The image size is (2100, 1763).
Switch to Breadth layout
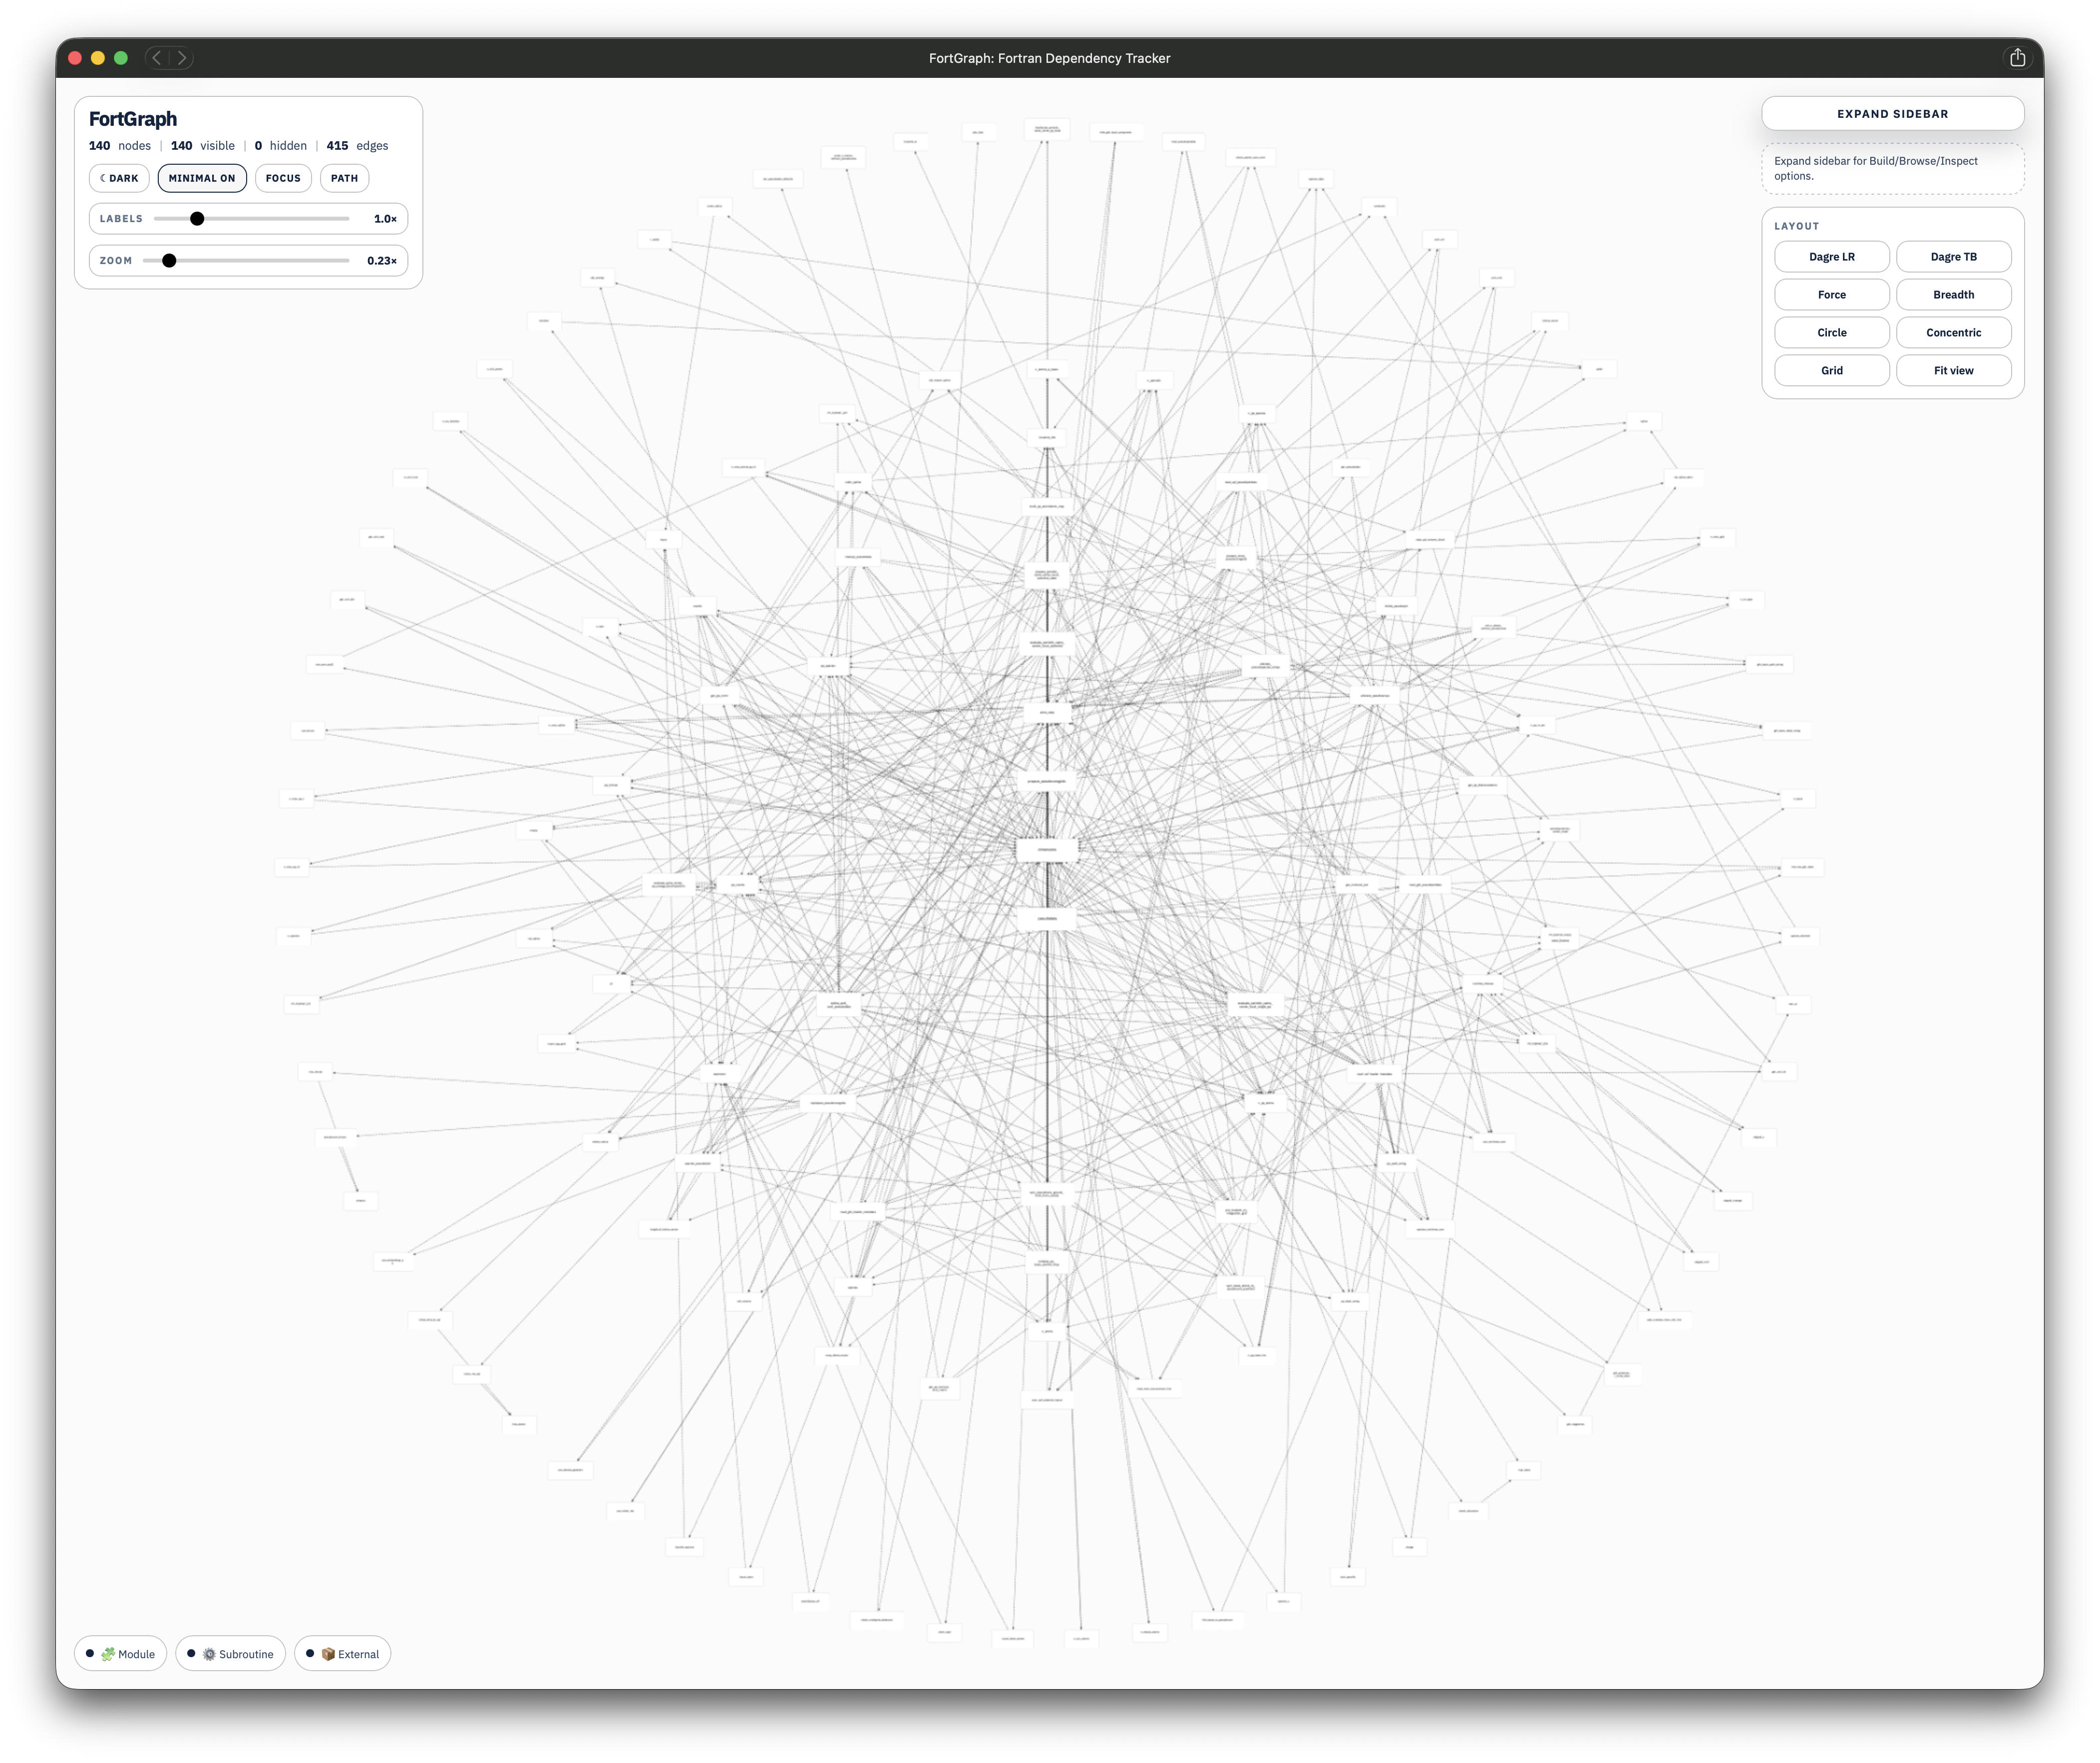coord(1953,295)
